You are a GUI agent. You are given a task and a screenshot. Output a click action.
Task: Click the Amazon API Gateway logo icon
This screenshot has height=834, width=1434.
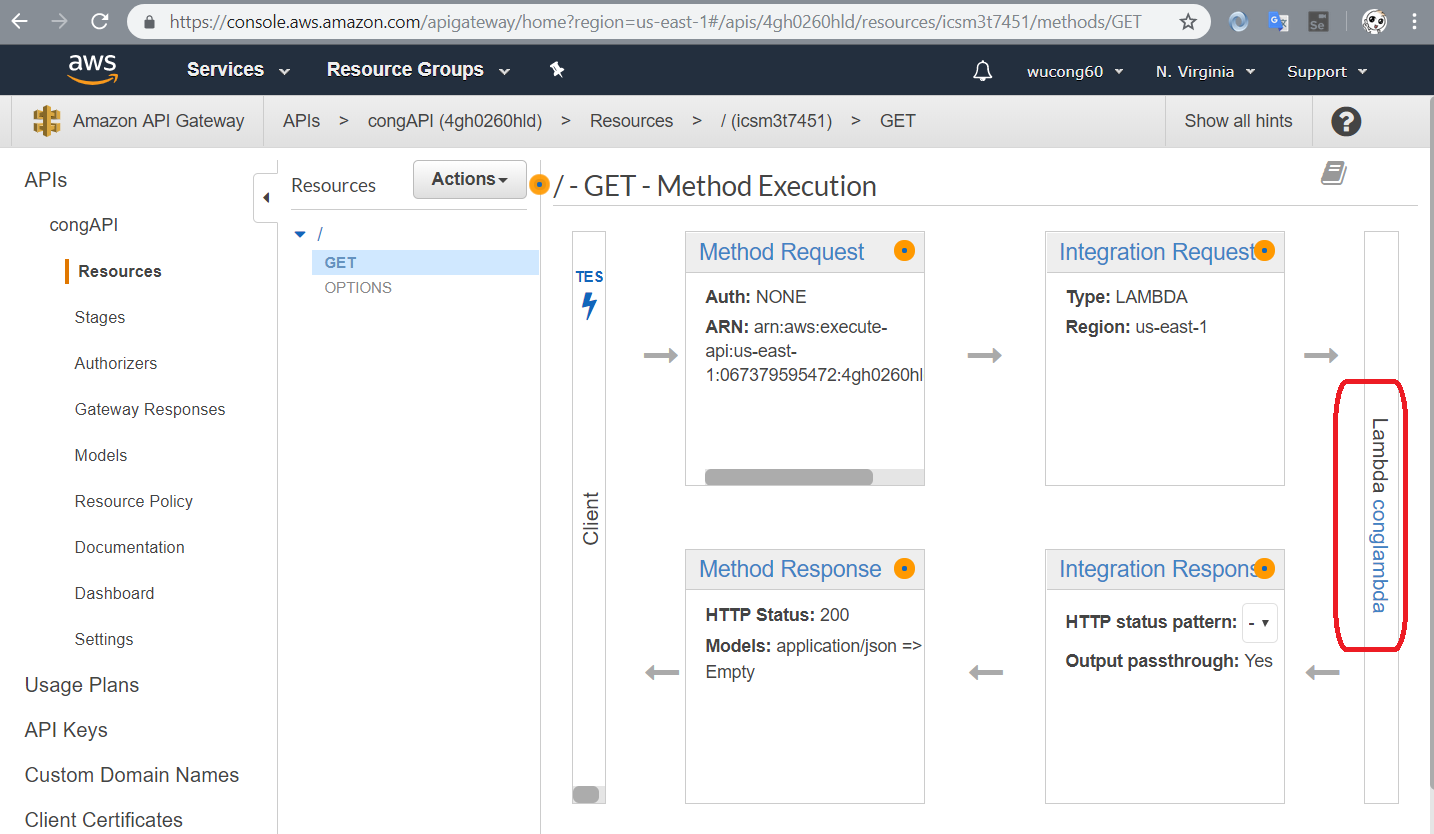pyautogui.click(x=47, y=121)
